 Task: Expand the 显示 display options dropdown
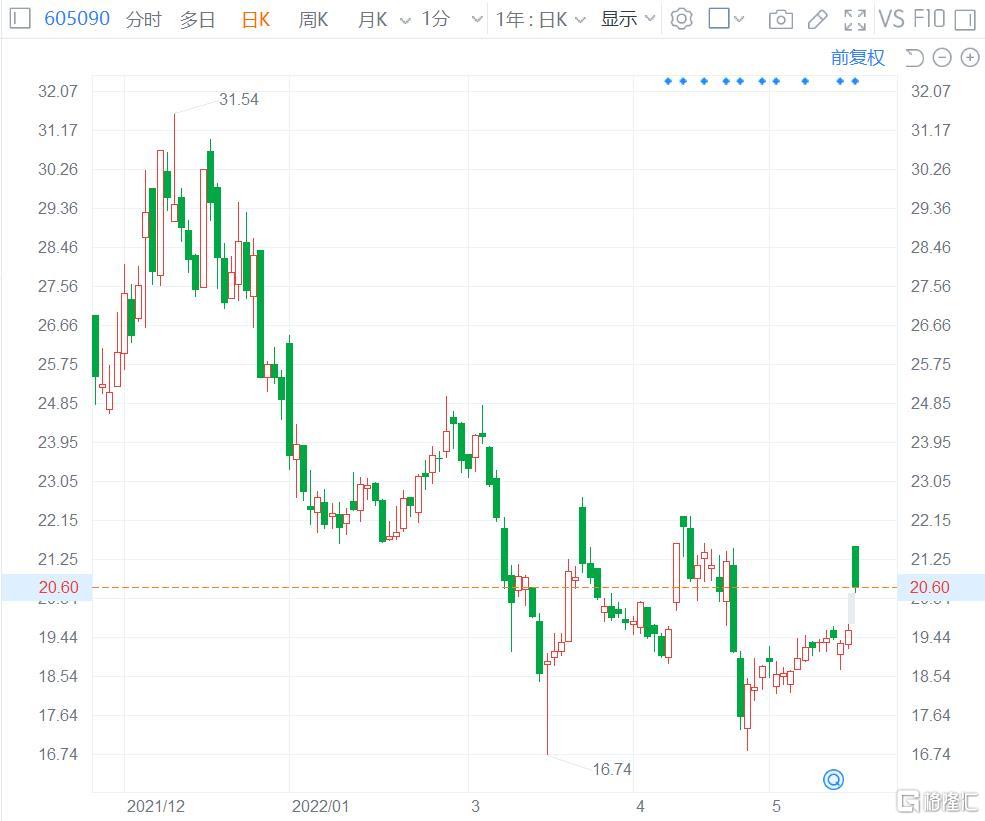pos(628,19)
